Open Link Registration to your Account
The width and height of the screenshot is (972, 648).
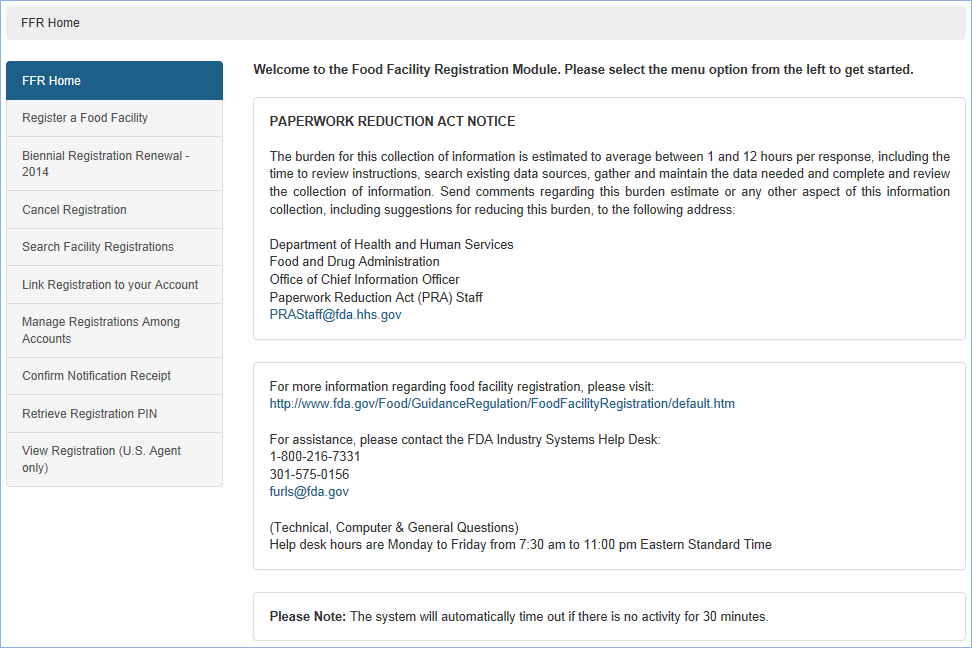coord(114,285)
